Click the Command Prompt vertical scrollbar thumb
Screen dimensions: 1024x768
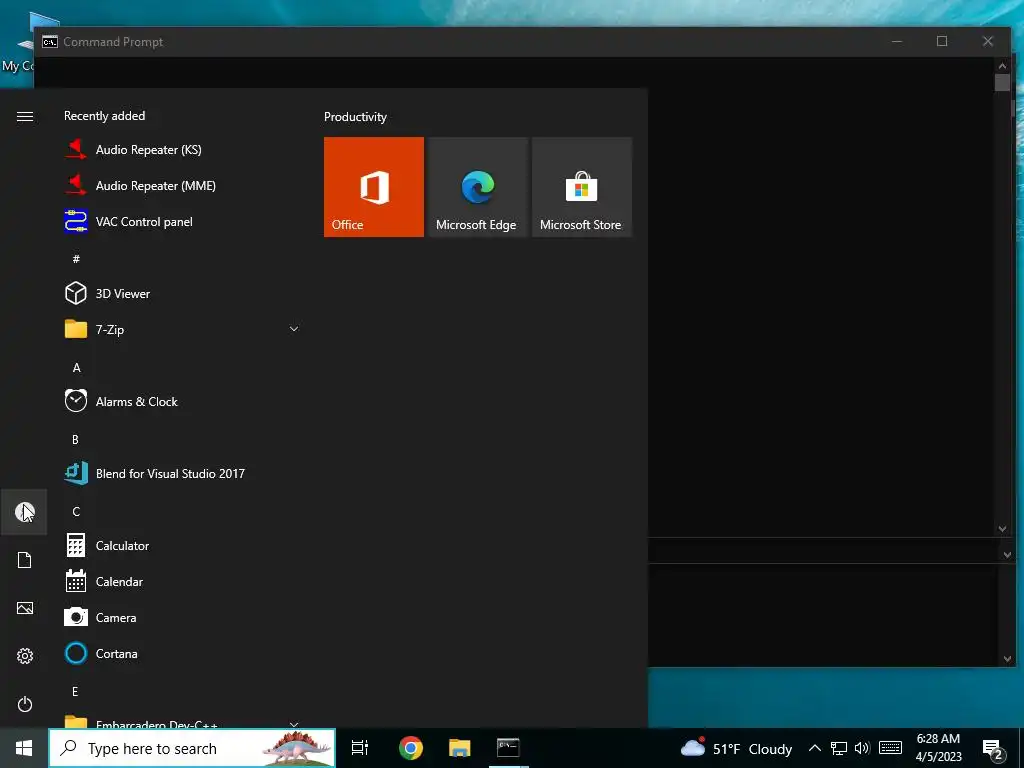[x=1002, y=82]
